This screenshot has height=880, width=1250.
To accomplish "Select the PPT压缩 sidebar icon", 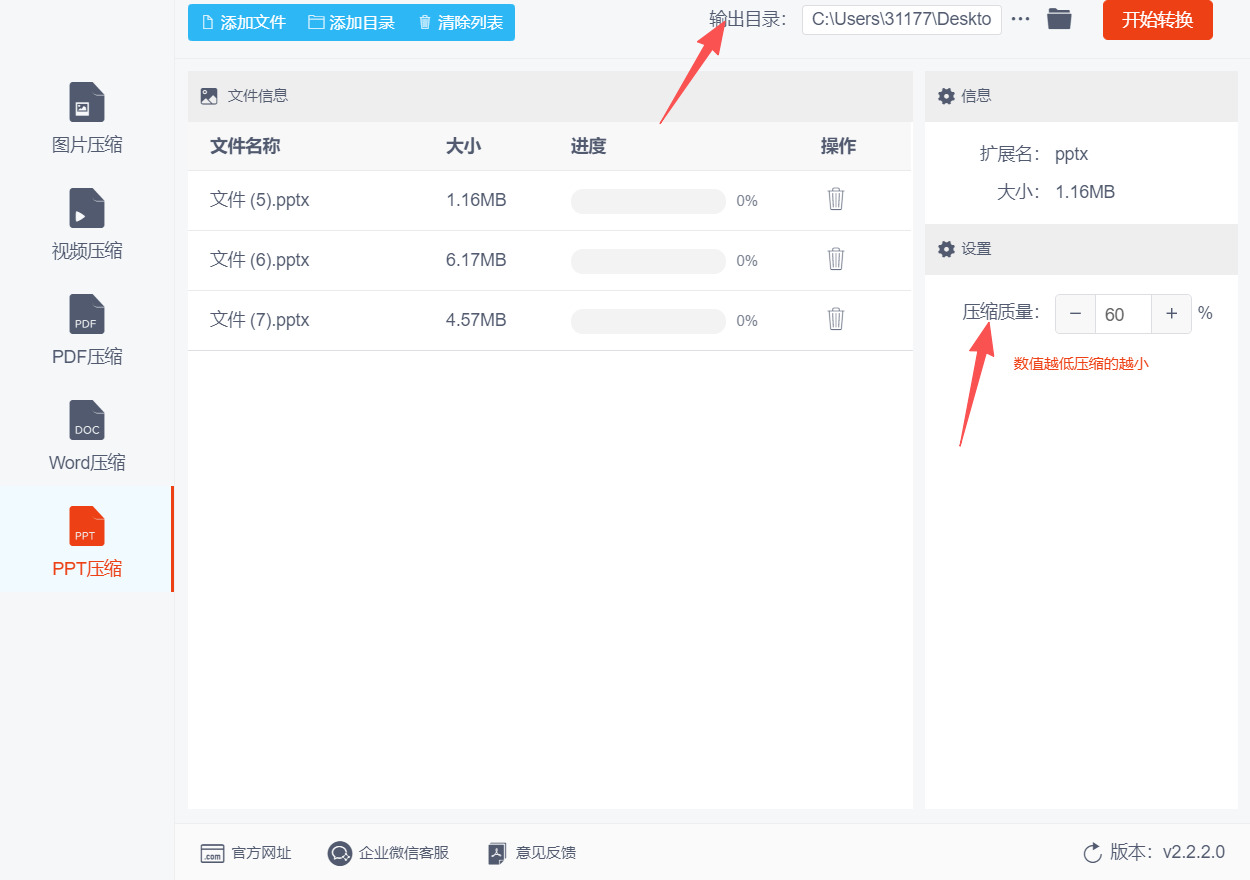I will 87,526.
